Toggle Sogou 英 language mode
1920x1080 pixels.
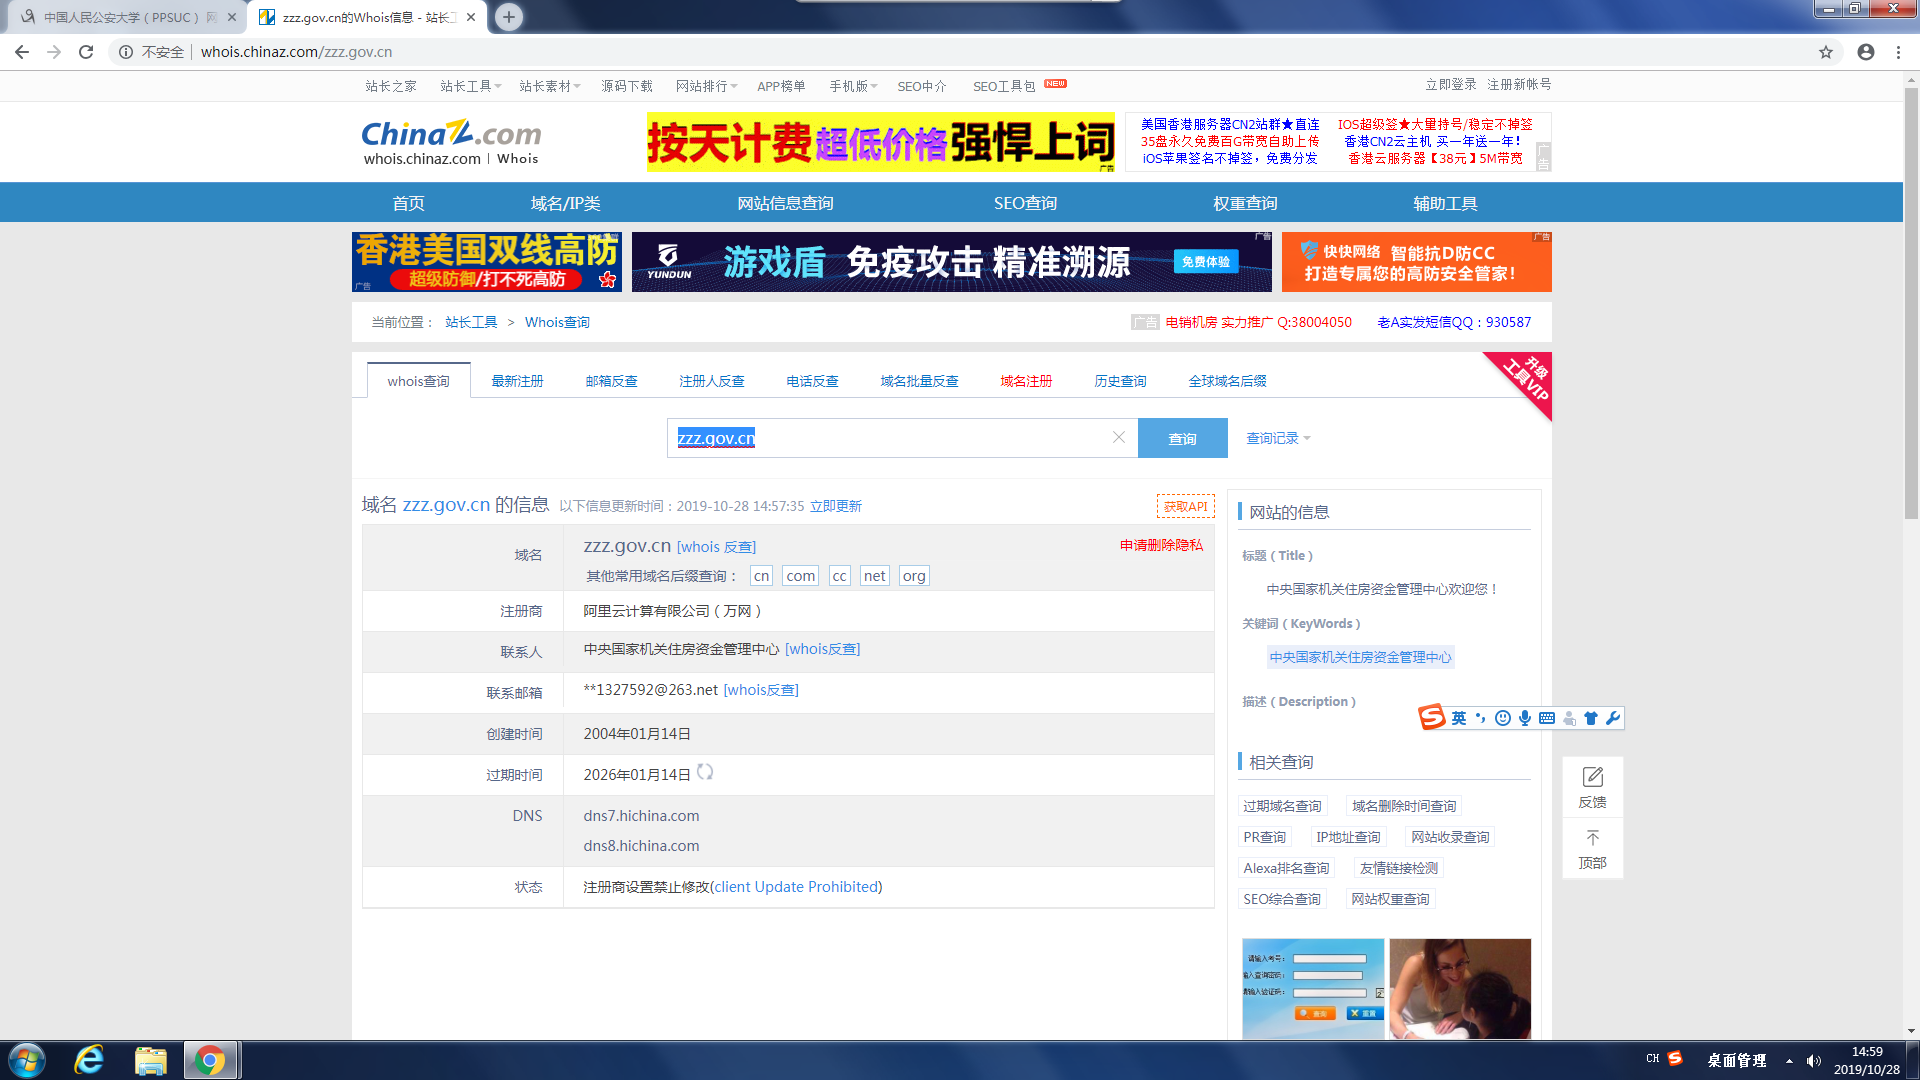click(1459, 718)
